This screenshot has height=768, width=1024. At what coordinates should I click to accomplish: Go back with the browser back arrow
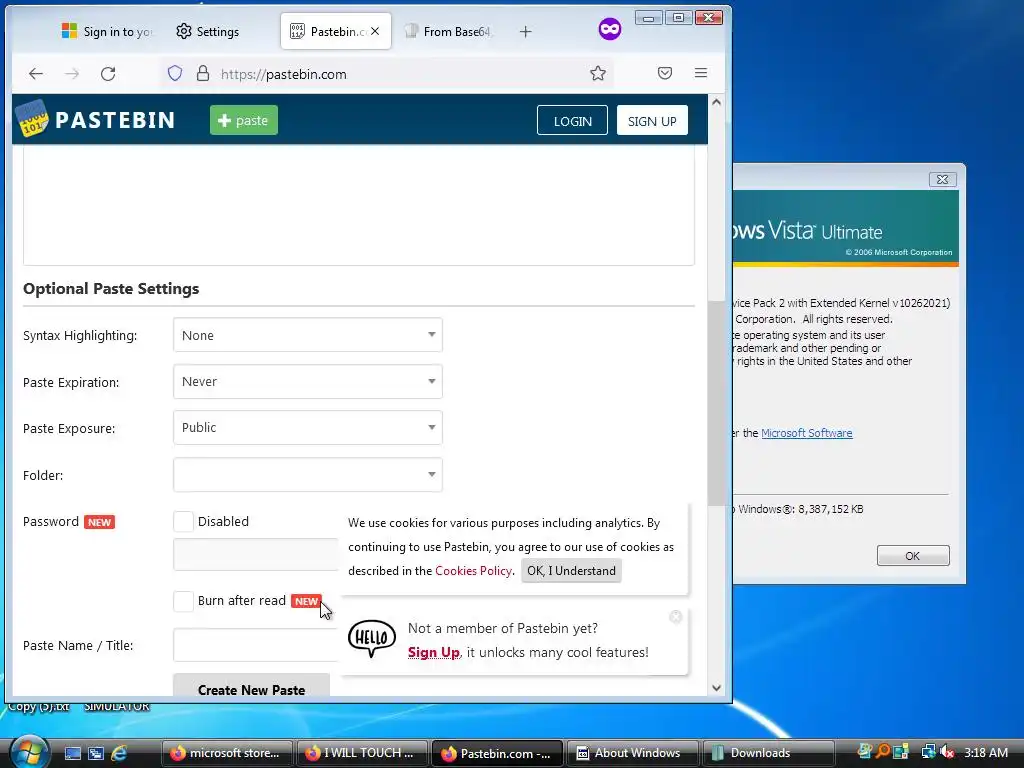36,74
